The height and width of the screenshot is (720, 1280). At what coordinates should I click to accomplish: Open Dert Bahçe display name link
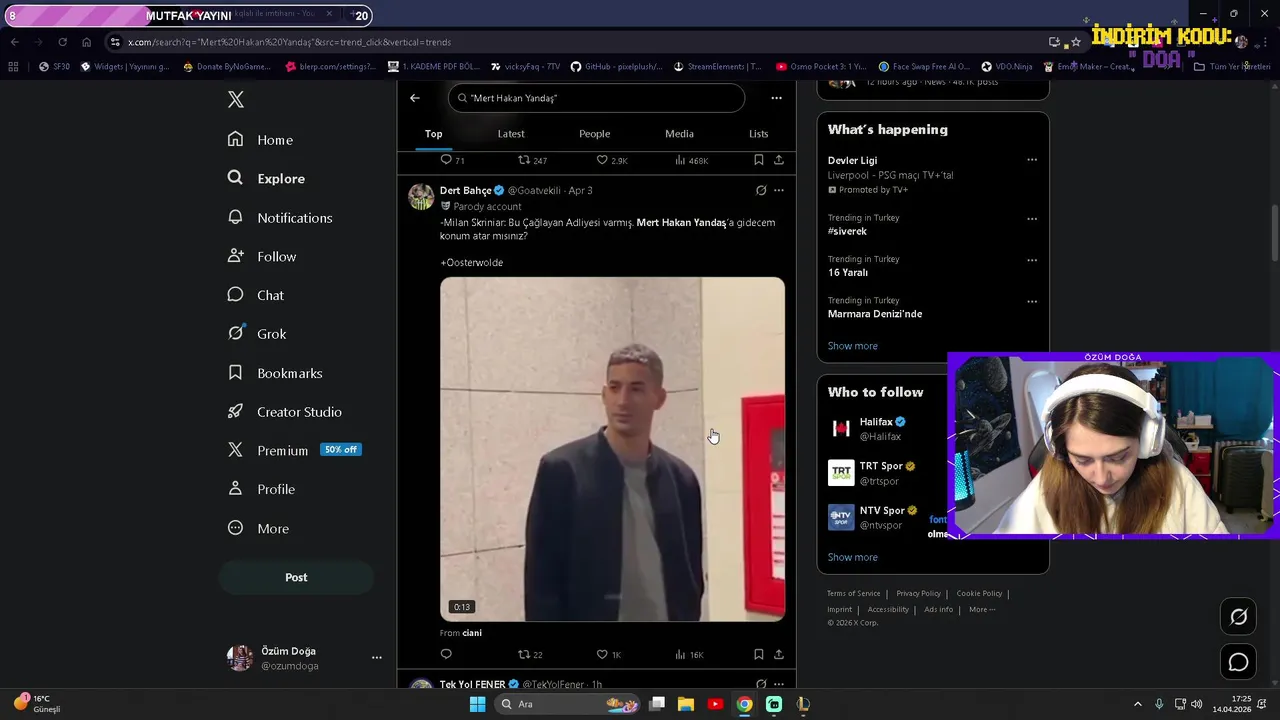click(466, 190)
